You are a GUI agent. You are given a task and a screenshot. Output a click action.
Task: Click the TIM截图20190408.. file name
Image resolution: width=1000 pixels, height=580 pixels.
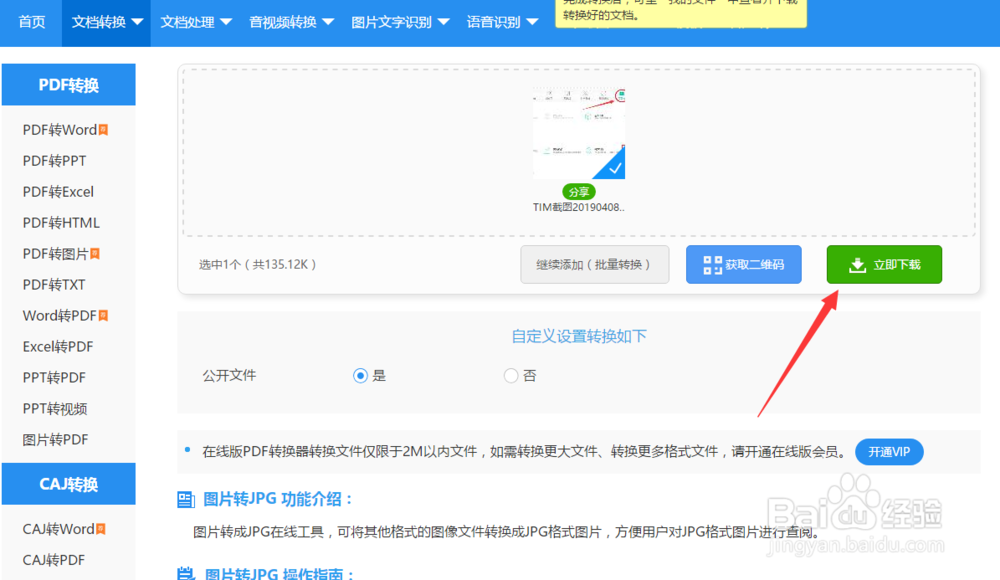[579, 207]
